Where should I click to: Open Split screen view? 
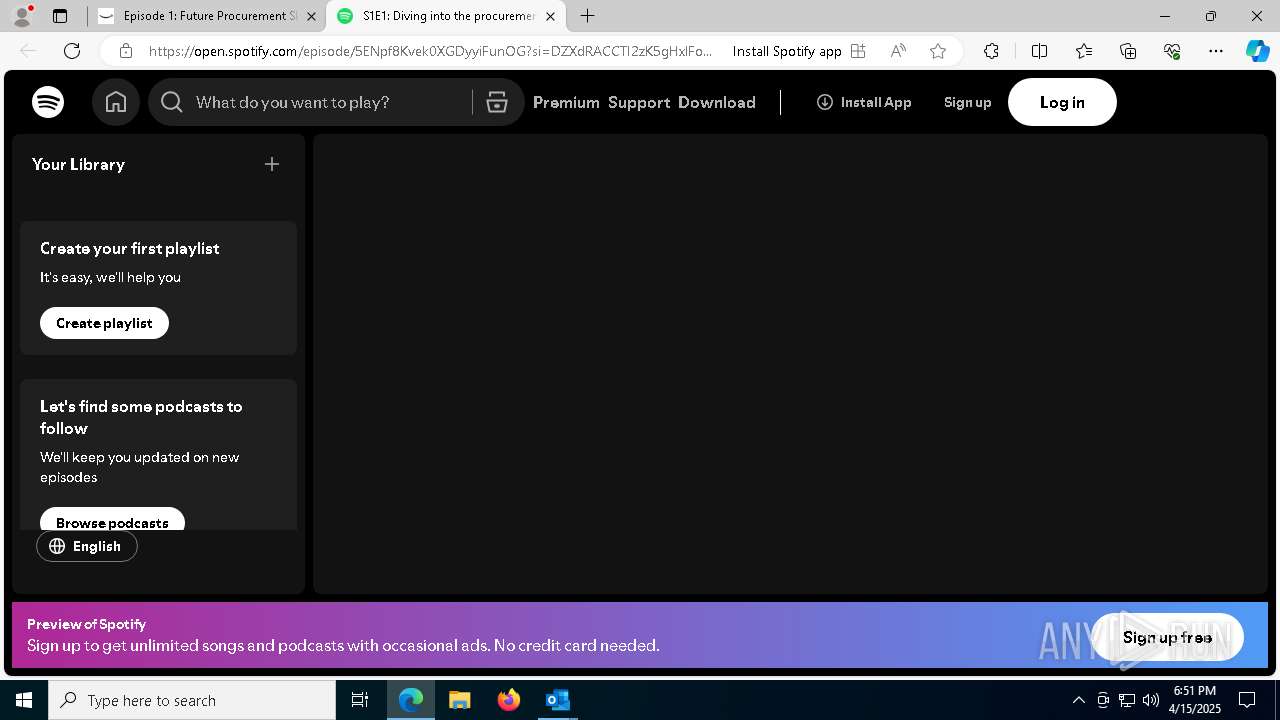point(1039,51)
